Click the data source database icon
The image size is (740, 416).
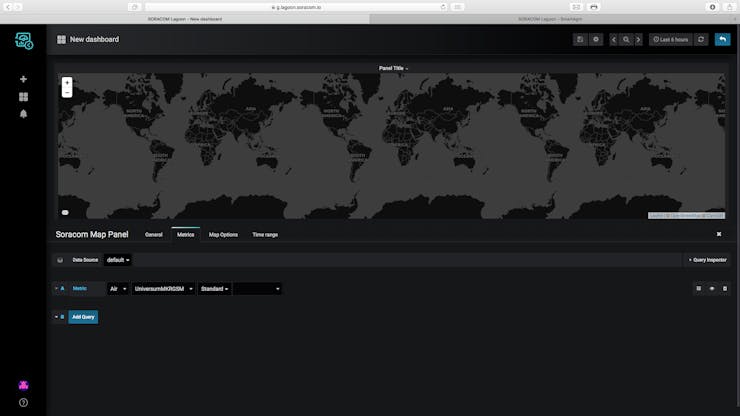(x=60, y=260)
